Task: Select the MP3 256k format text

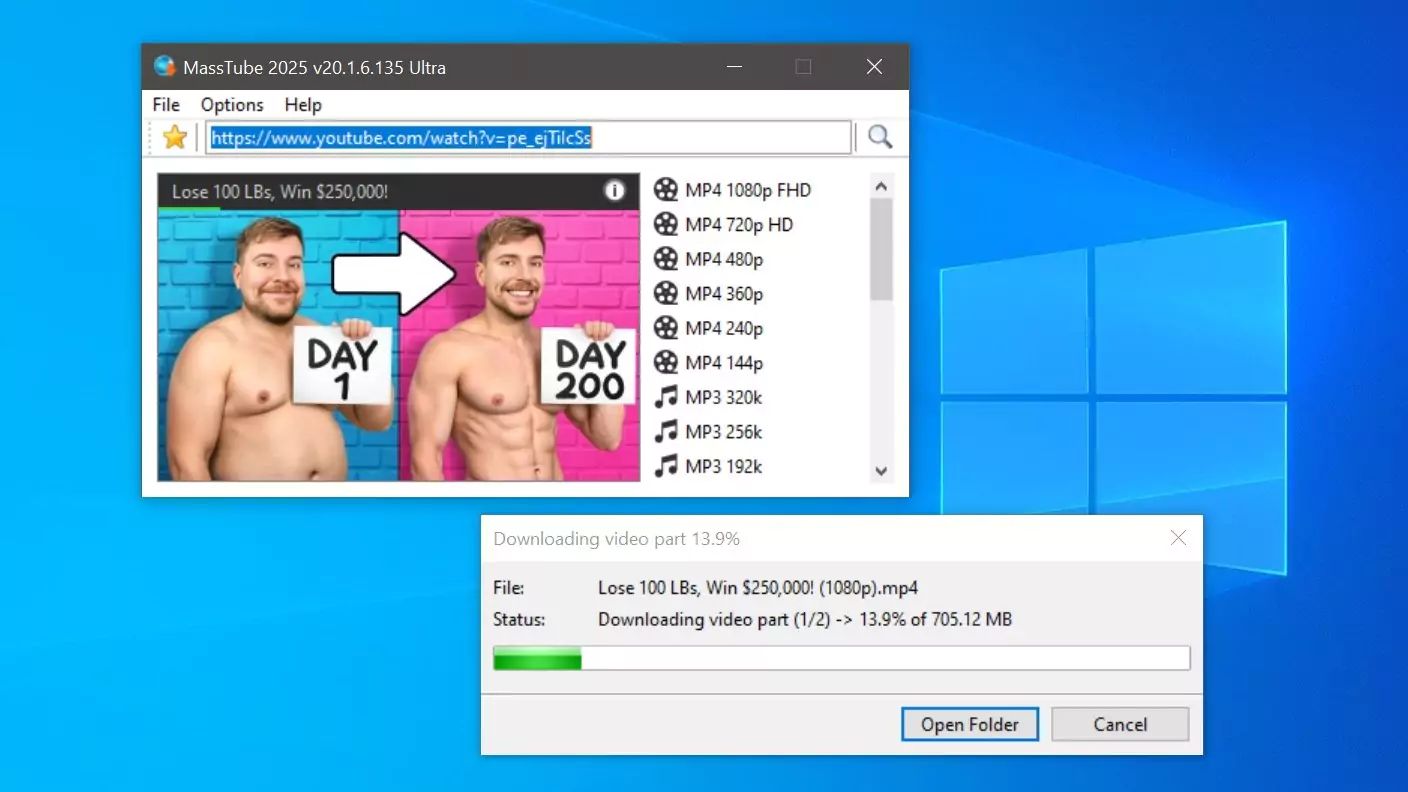Action: 724,432
